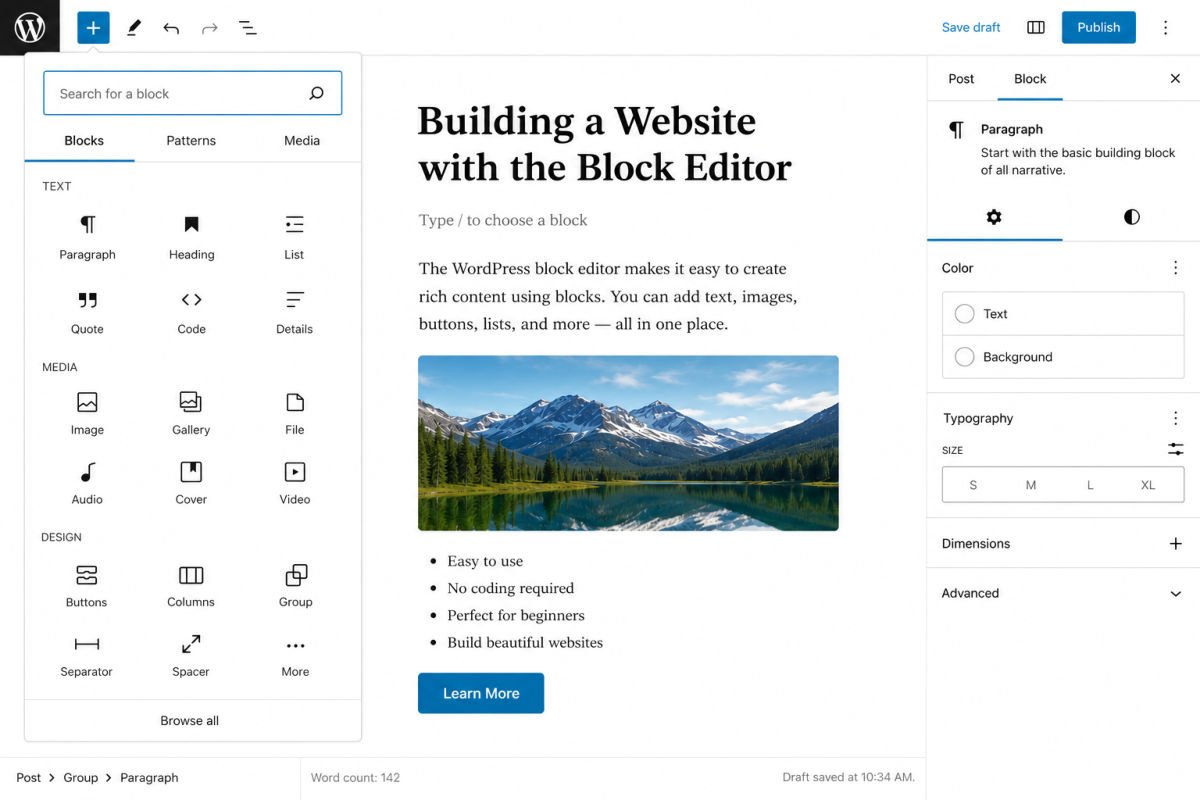This screenshot has height=800, width=1200.
Task: Insert an Image block
Action: [x=88, y=413]
